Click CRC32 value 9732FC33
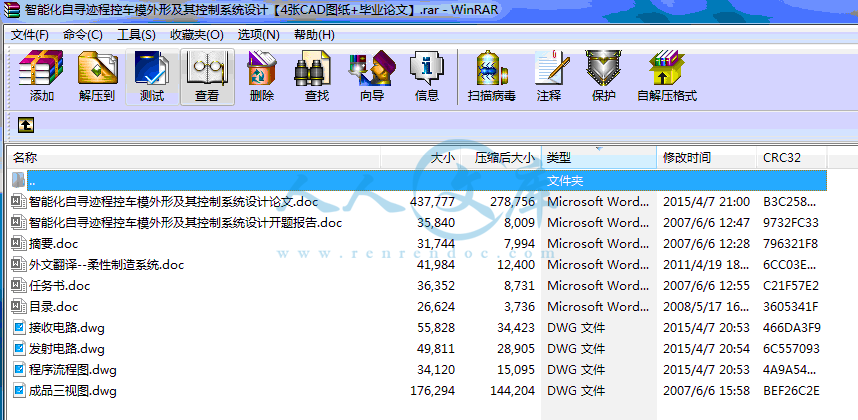Screen dimensions: 858x420 click(791, 223)
